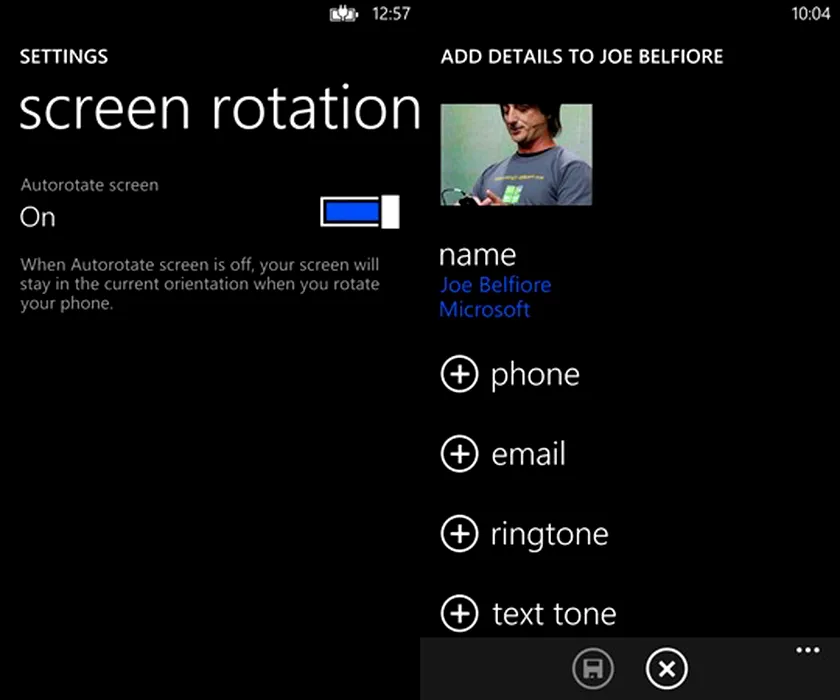Select the email label

tap(528, 454)
